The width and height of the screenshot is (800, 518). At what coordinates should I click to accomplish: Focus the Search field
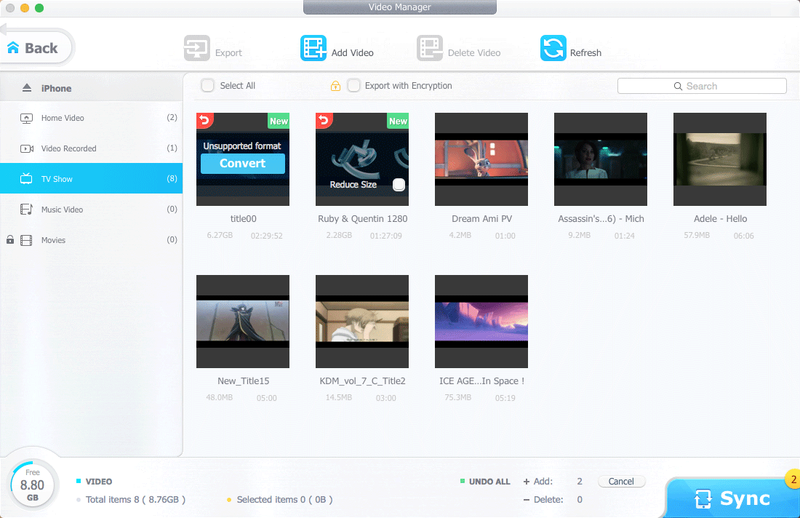[702, 86]
